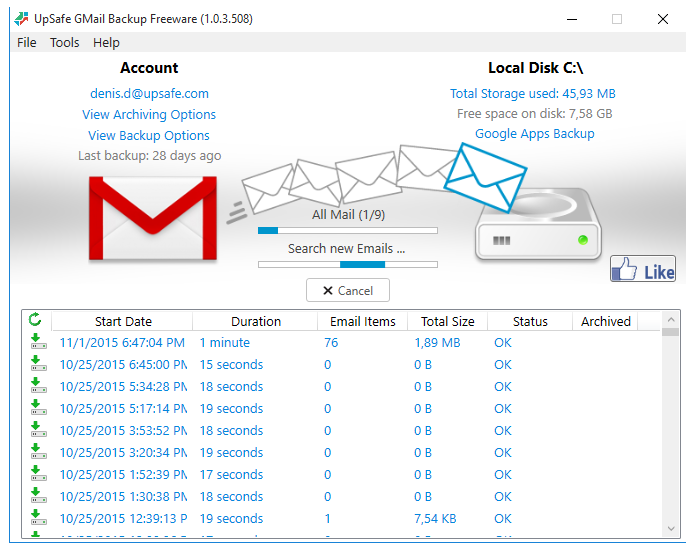Sort by Archived column header
This screenshot has height=546, width=690.
[606, 321]
